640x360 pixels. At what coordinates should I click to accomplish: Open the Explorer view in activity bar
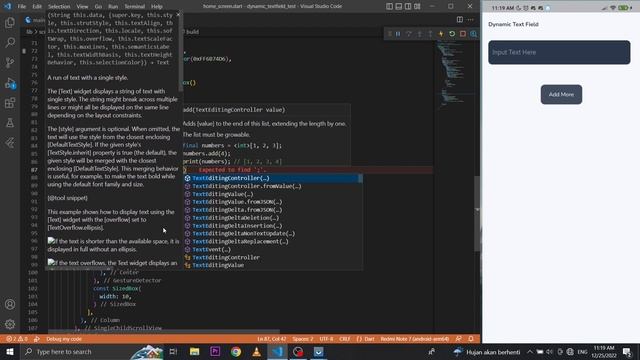(10, 22)
